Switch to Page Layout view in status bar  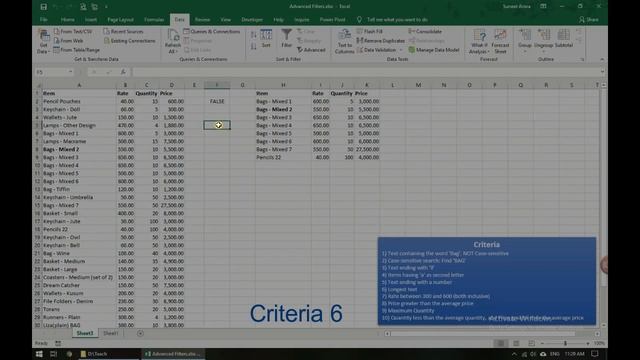tap(516, 343)
